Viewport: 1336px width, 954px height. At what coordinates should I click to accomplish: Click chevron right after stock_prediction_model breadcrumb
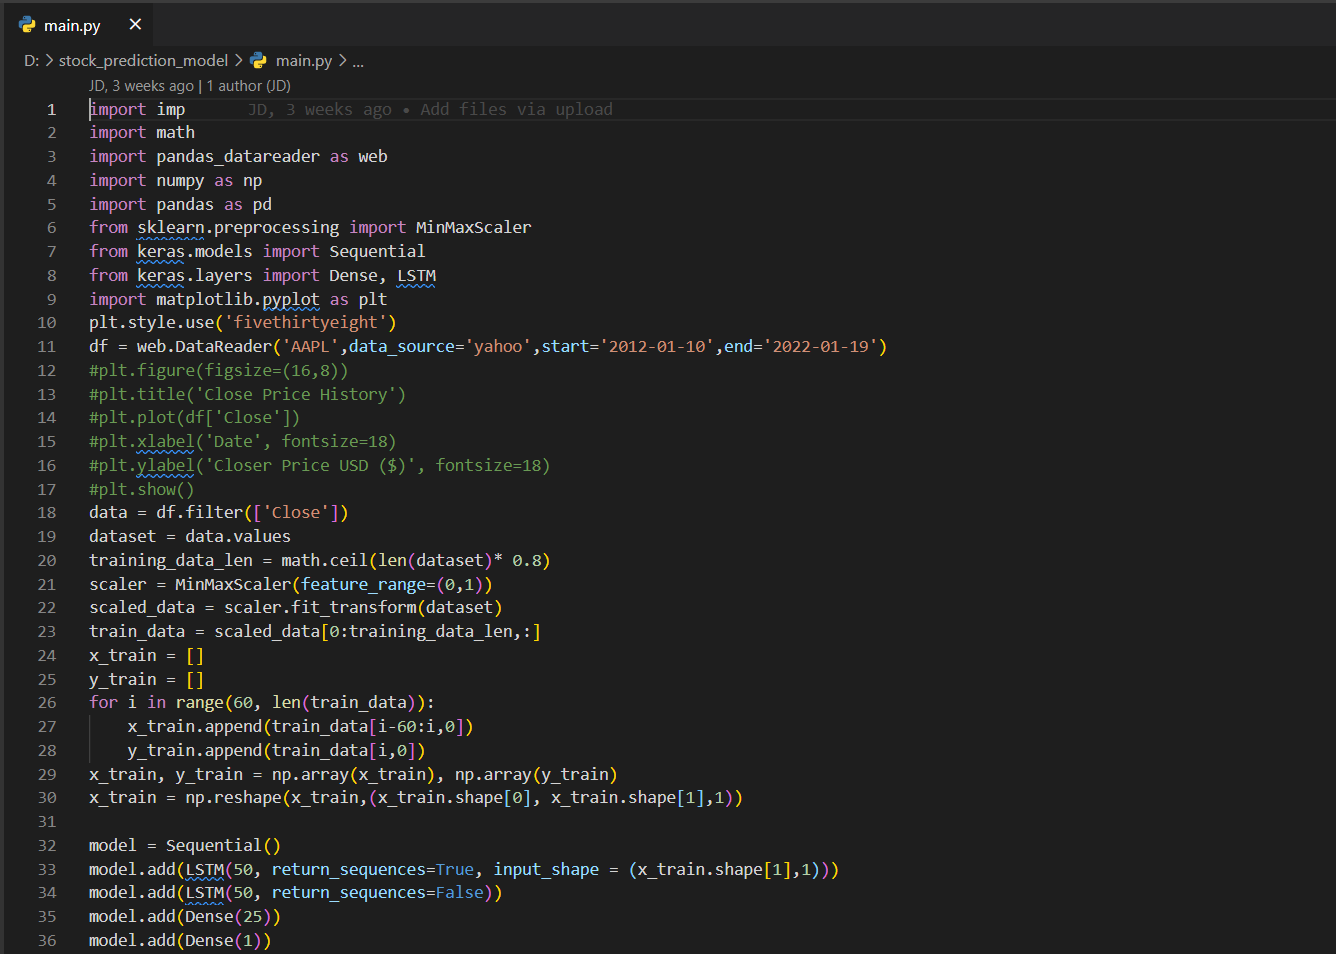point(239,60)
